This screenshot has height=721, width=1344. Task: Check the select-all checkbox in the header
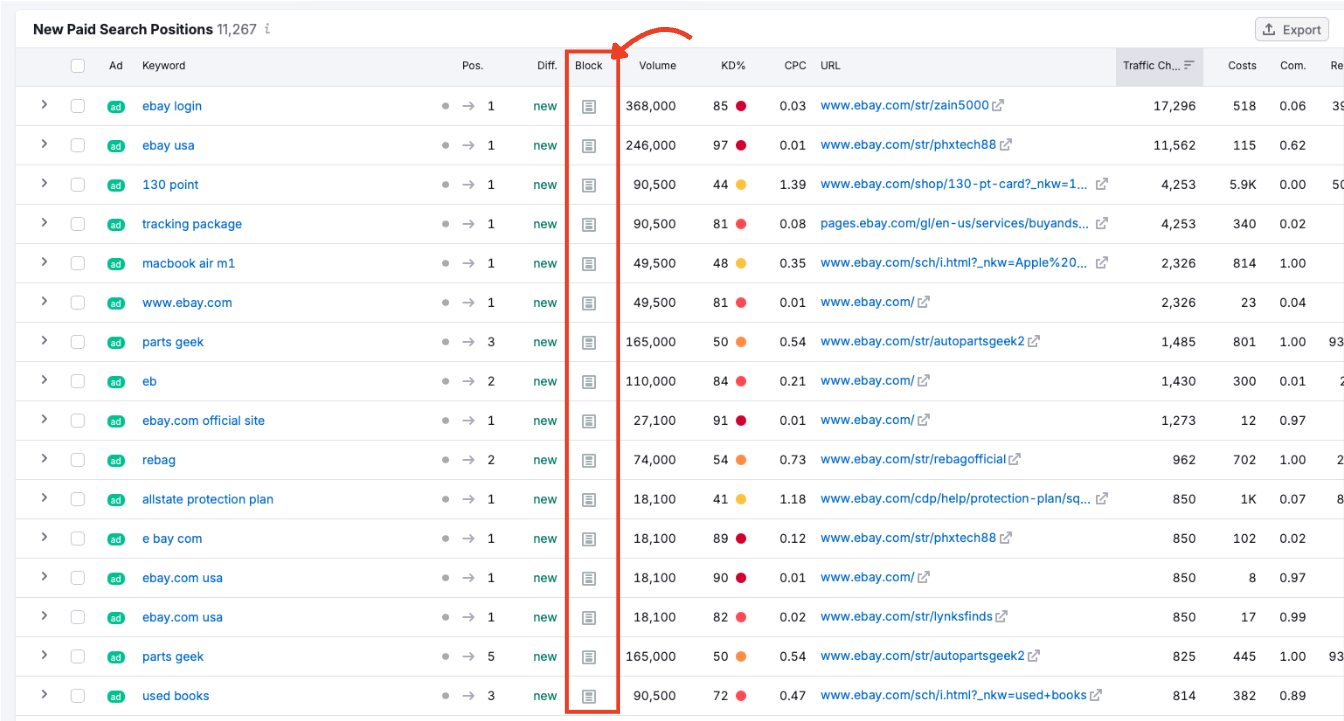coord(77,65)
